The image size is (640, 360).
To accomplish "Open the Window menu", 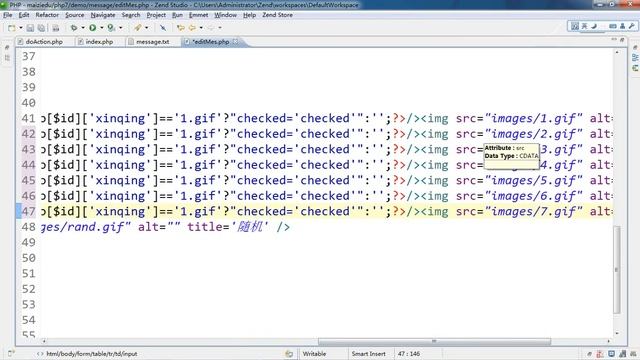I will click(226, 15).
